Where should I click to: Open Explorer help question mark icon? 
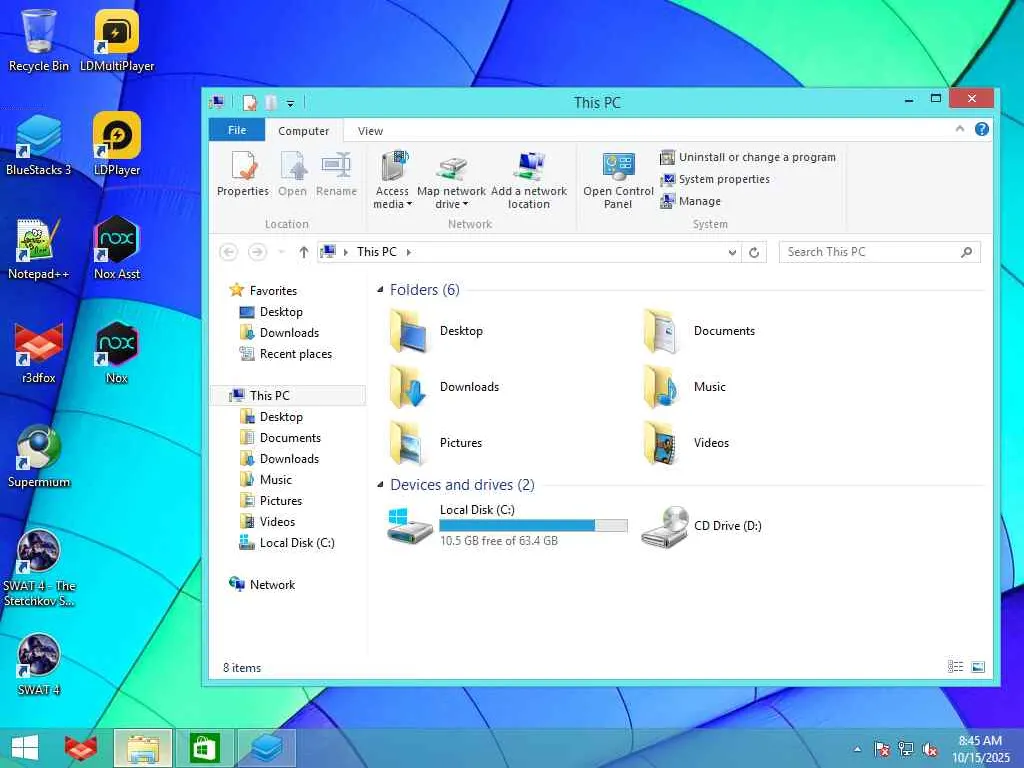pos(982,129)
